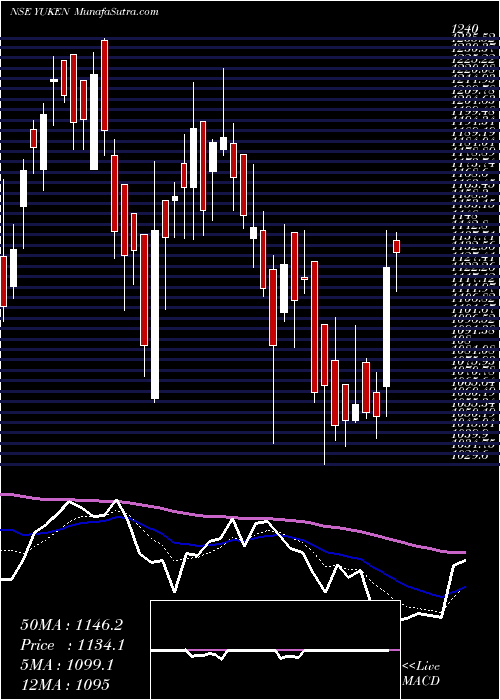Click the 5MA : 1099.1 value
The height and width of the screenshot is (700, 500).
click(67, 665)
